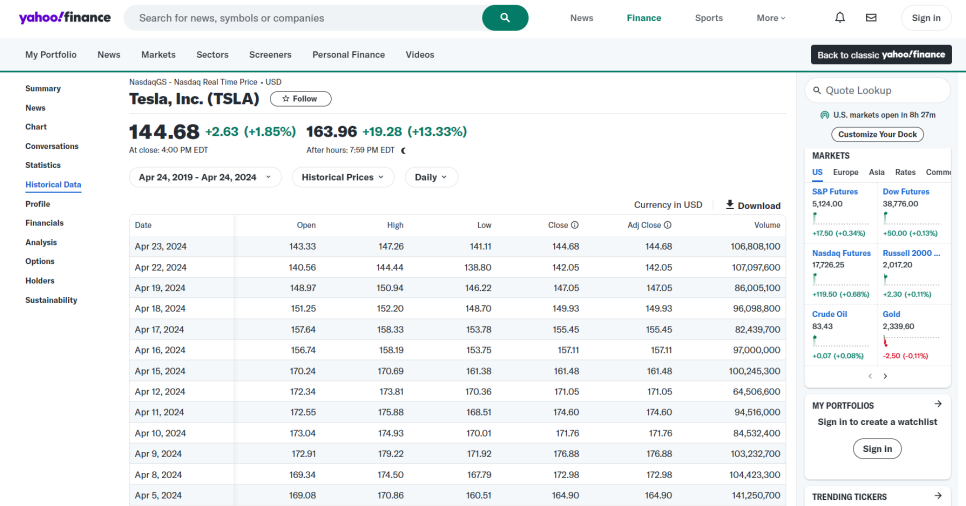Select the Asia markets tab
The width and height of the screenshot is (966, 506).
[x=877, y=173]
